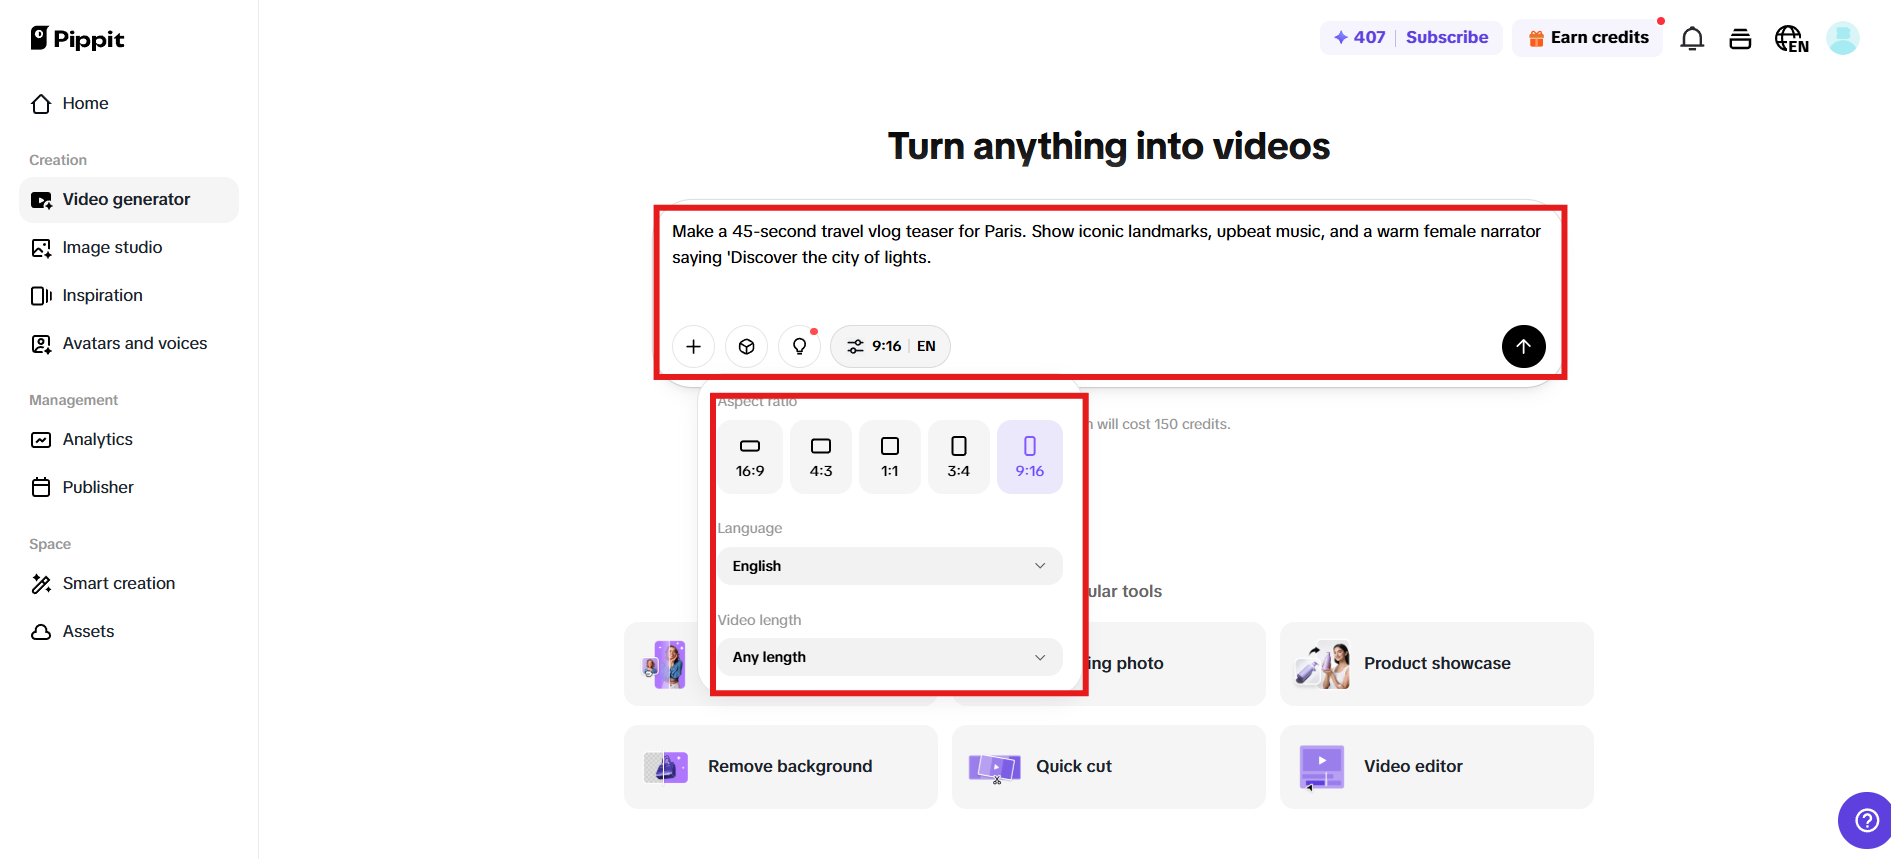Open the stacked tasks queue icon

click(1740, 39)
